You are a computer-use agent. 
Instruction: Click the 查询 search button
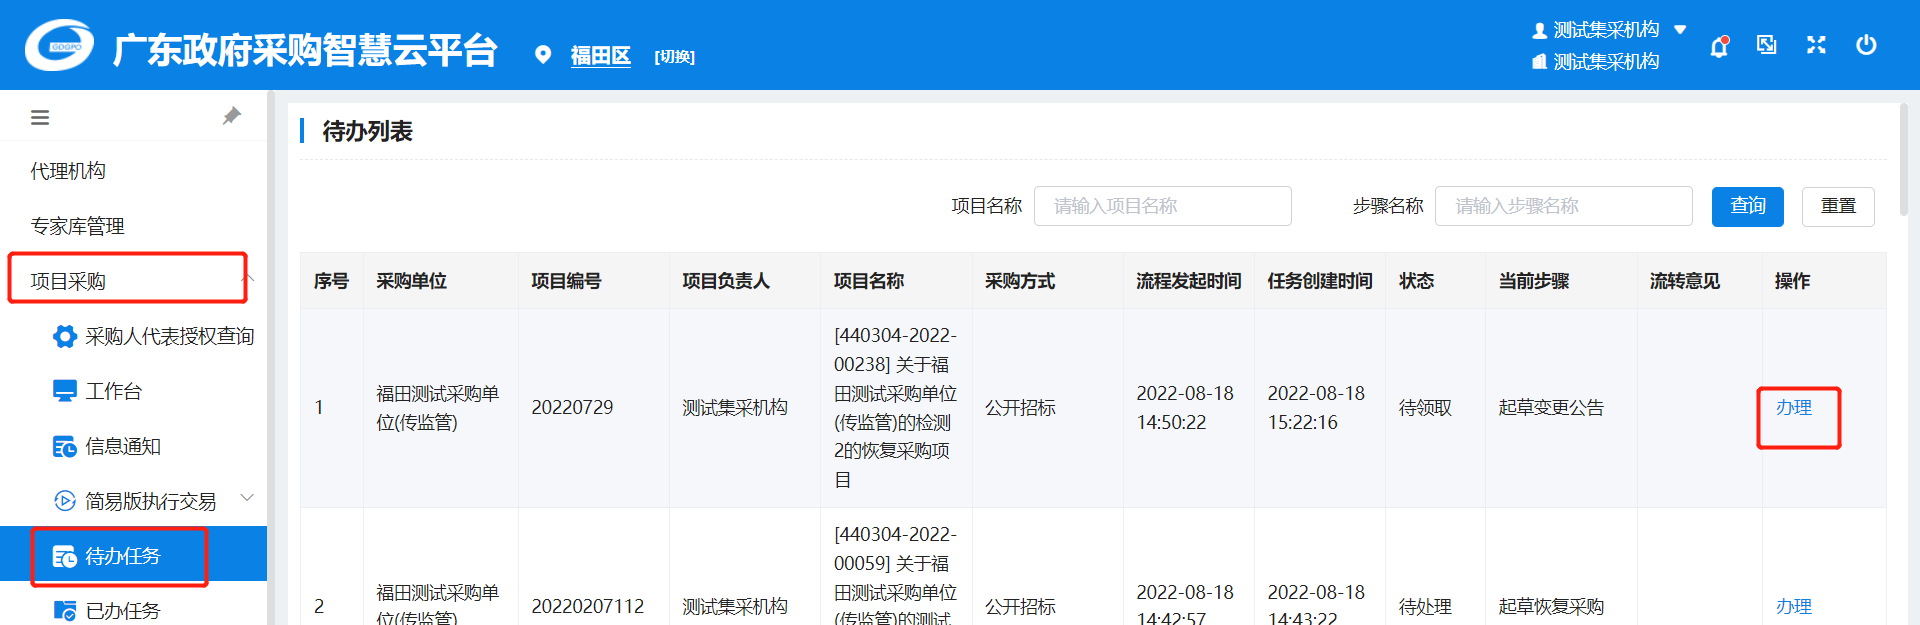1747,206
